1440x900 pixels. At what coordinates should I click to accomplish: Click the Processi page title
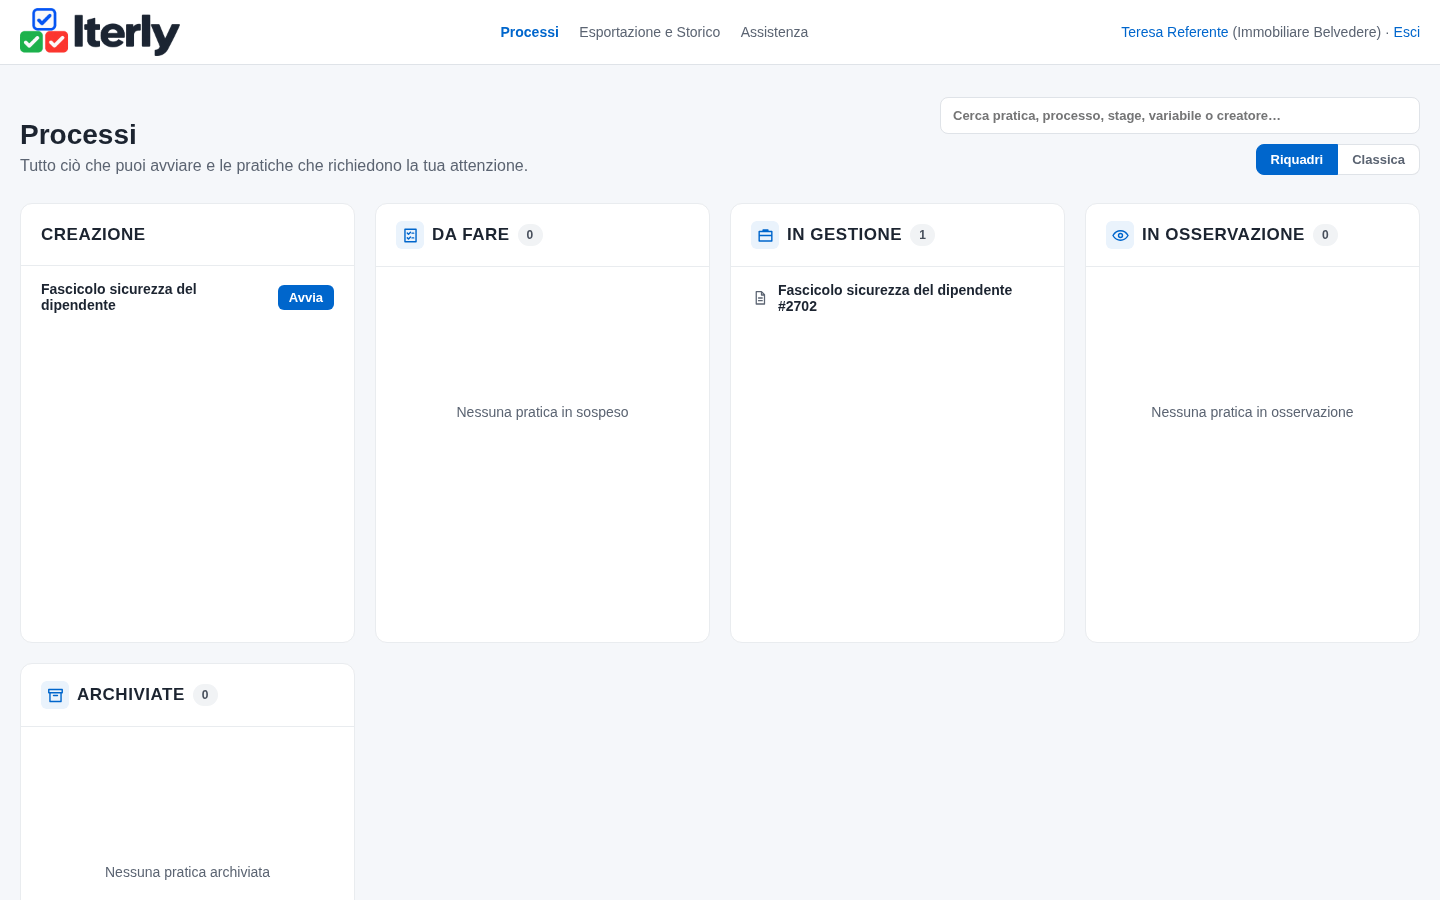[78, 134]
